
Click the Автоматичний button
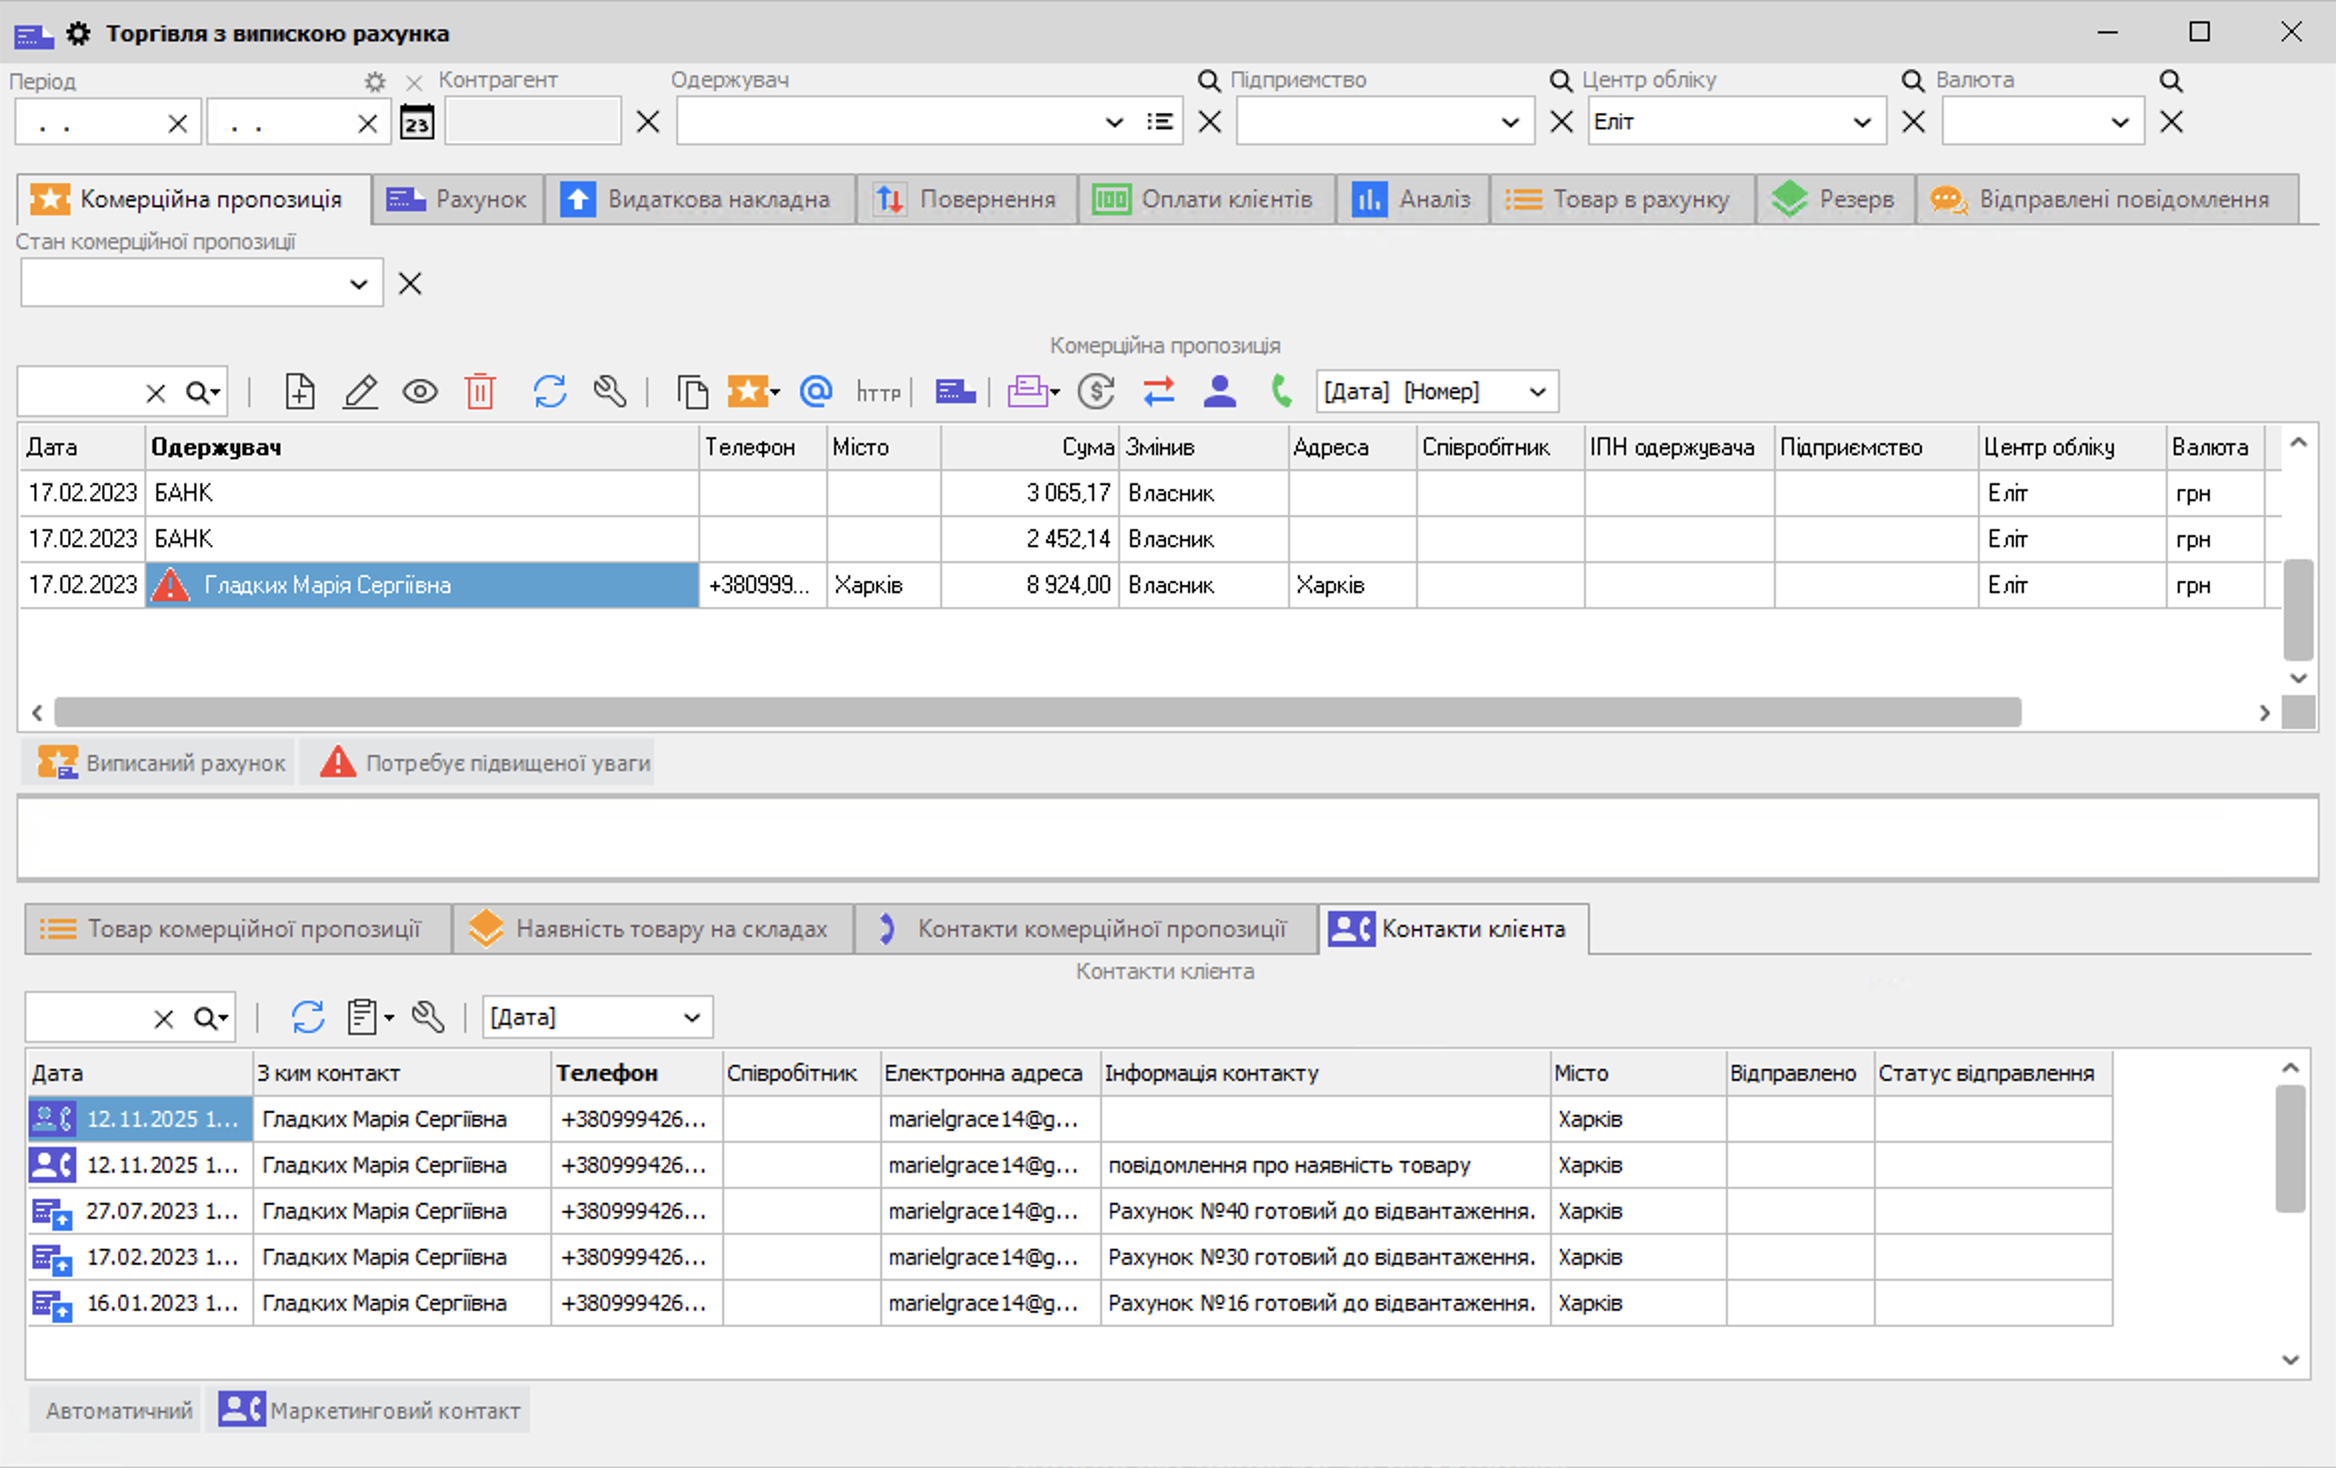[118, 1410]
